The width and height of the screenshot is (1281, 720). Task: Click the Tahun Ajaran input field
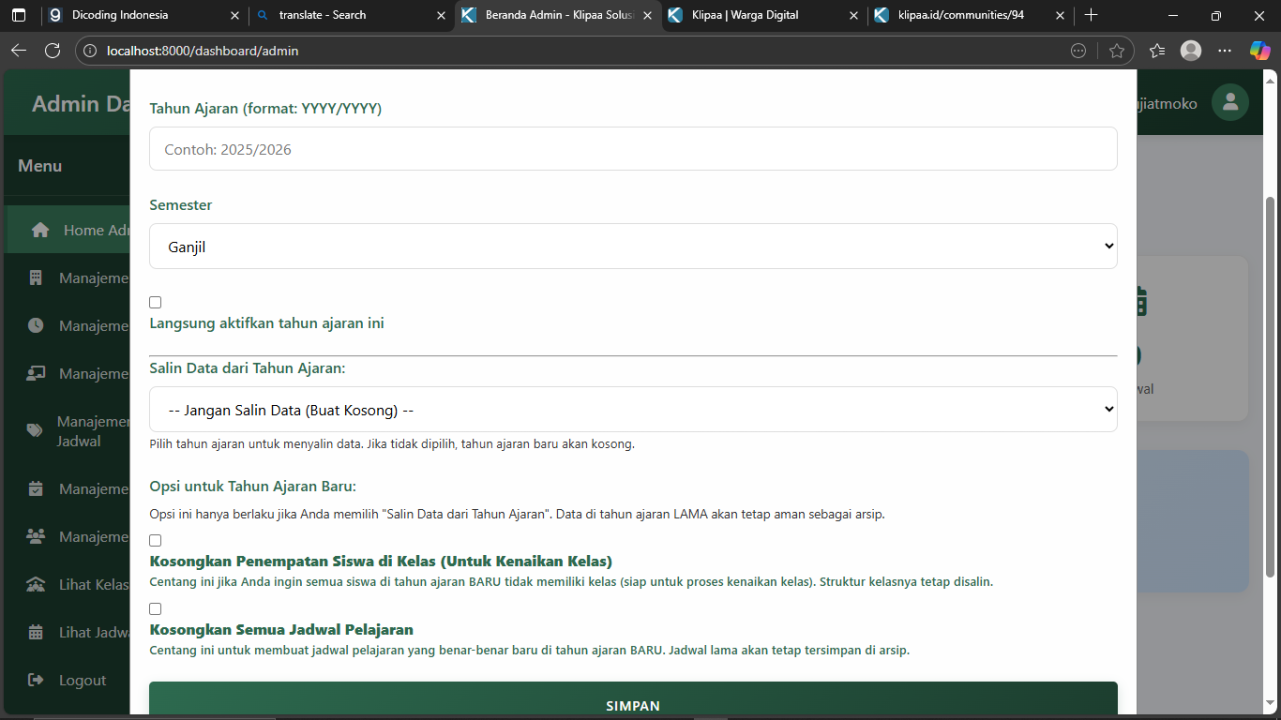tap(633, 149)
